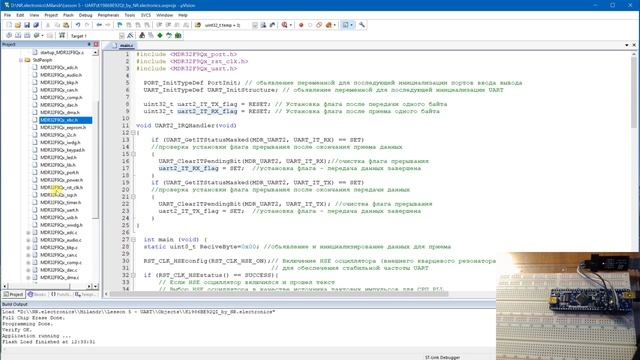Open the Flash menu
Viewport: 640px width, 360px height.
[x=68, y=15]
